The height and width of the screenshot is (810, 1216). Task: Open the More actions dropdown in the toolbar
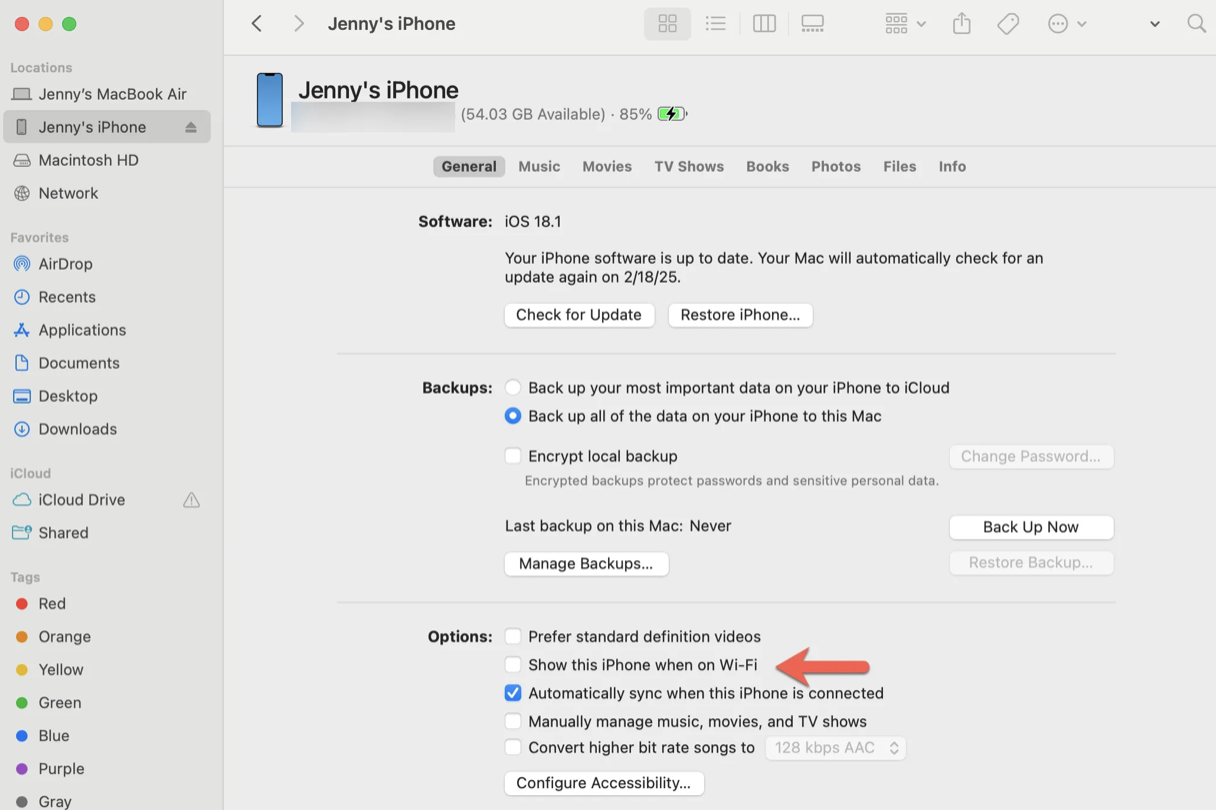pos(1060,23)
